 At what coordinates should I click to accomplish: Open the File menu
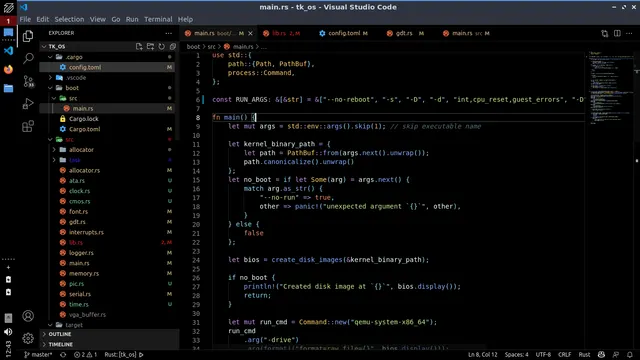click(x=25, y=19)
